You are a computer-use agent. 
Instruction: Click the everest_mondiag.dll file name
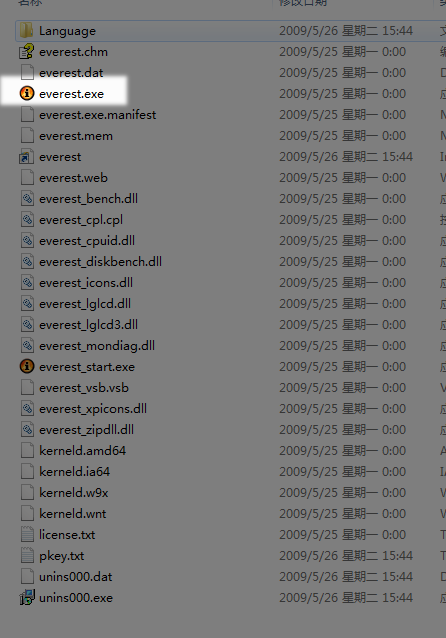[x=97, y=346]
